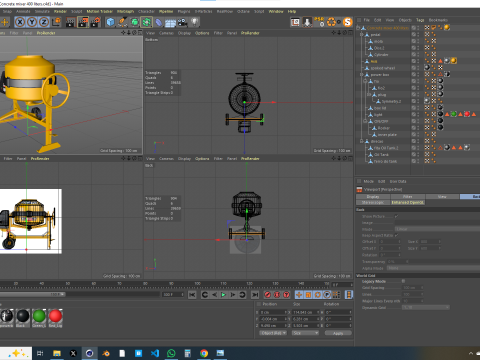The image size is (480, 360).
Task: Go to end of animation
Action: (x=255, y=295)
